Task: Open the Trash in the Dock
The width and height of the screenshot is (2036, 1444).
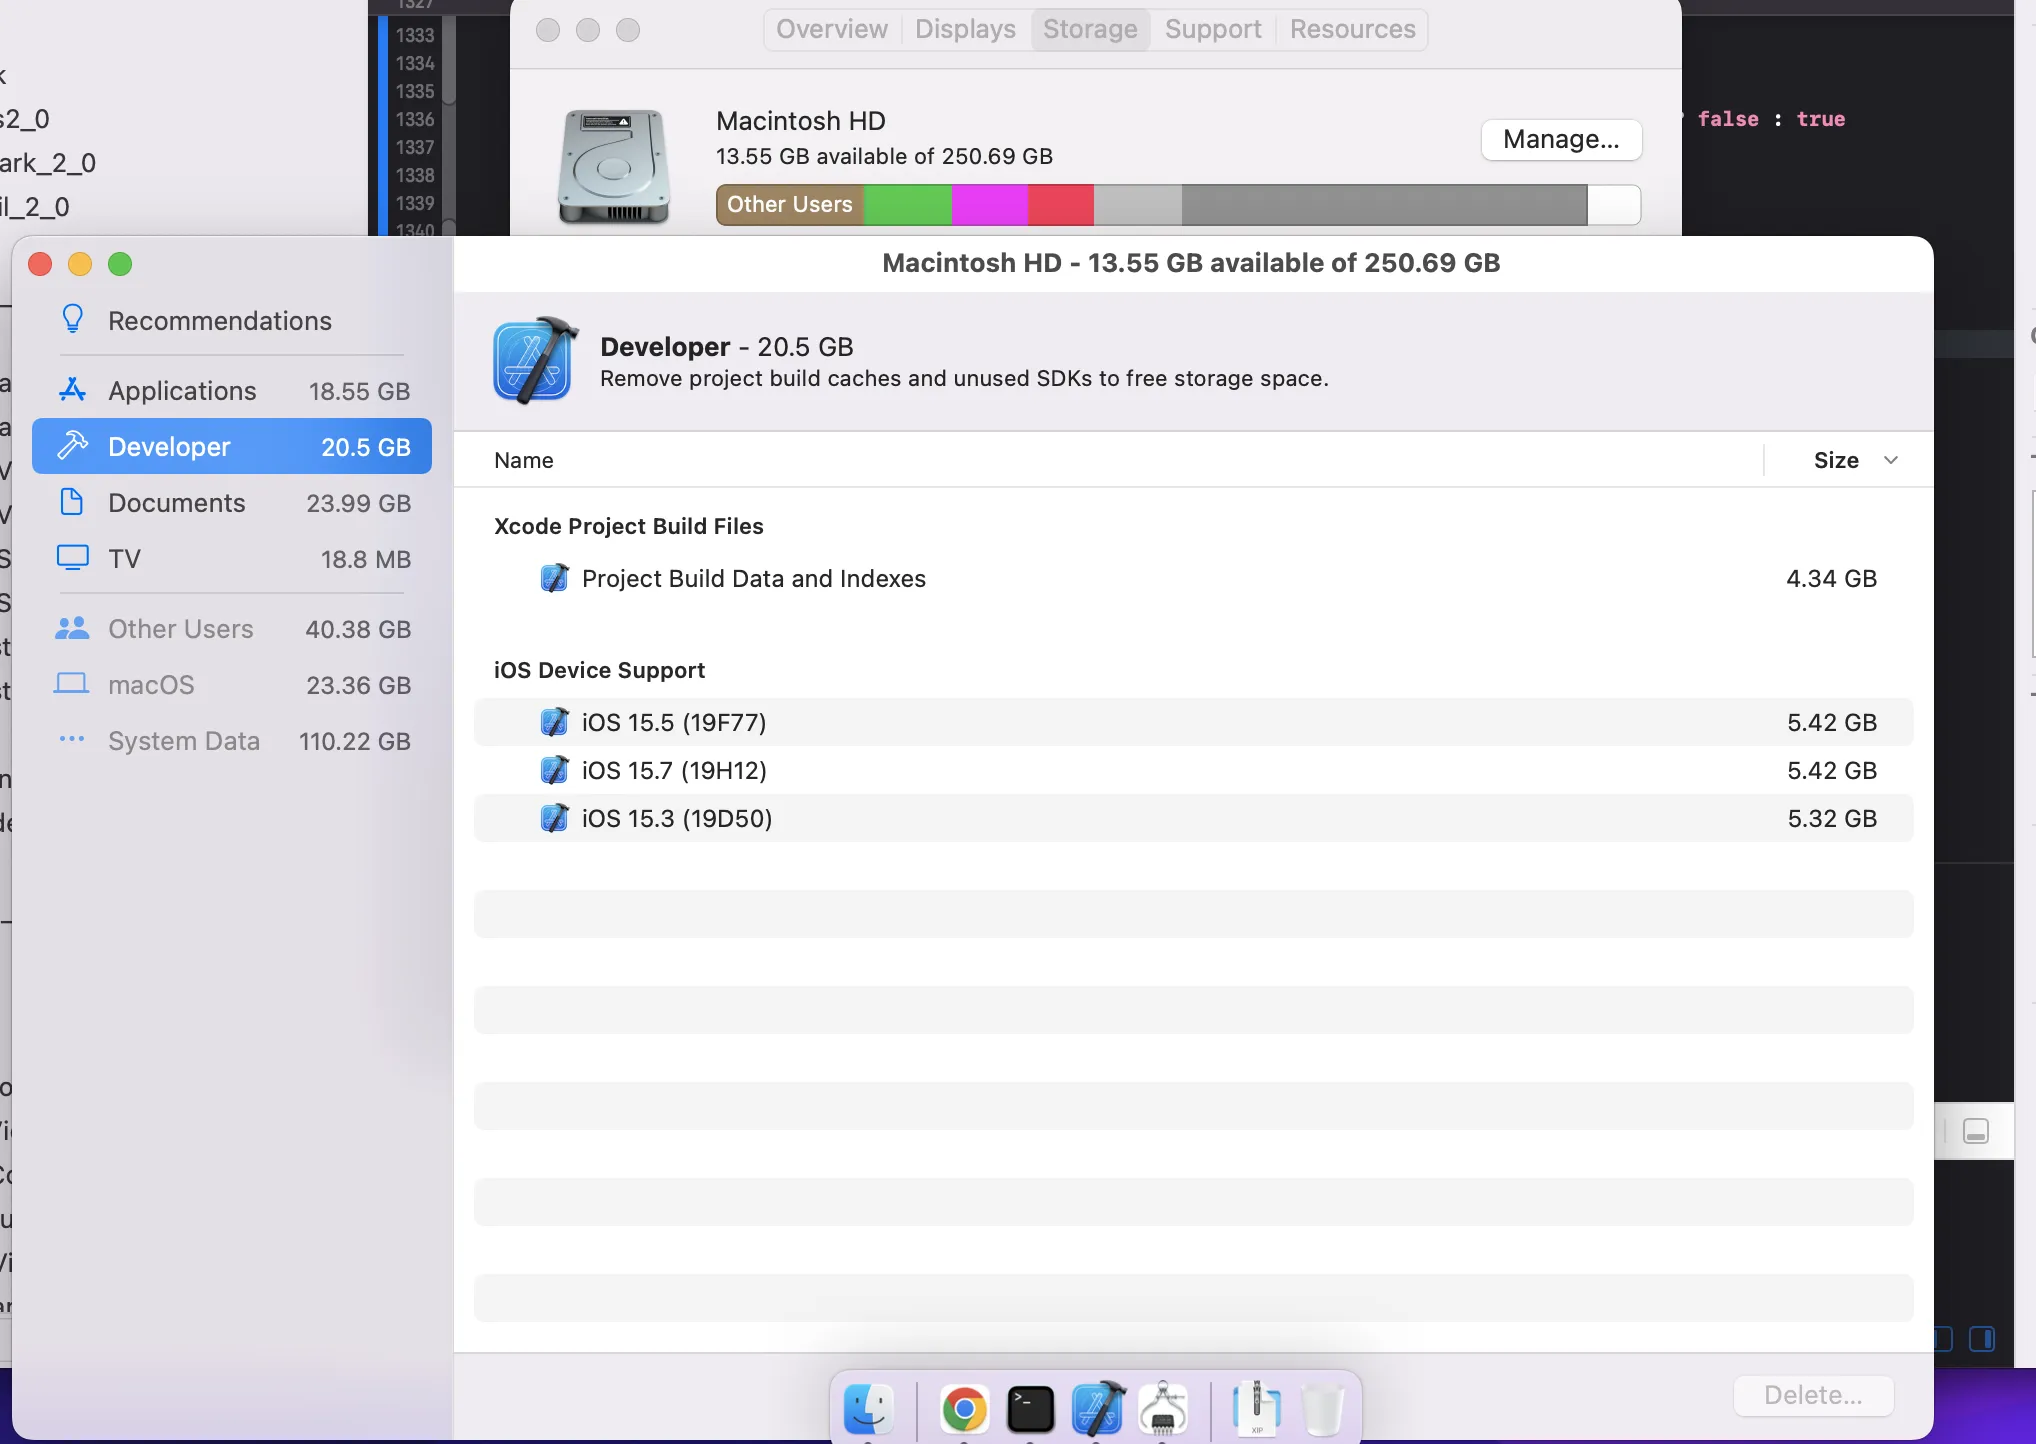Action: (x=1322, y=1409)
